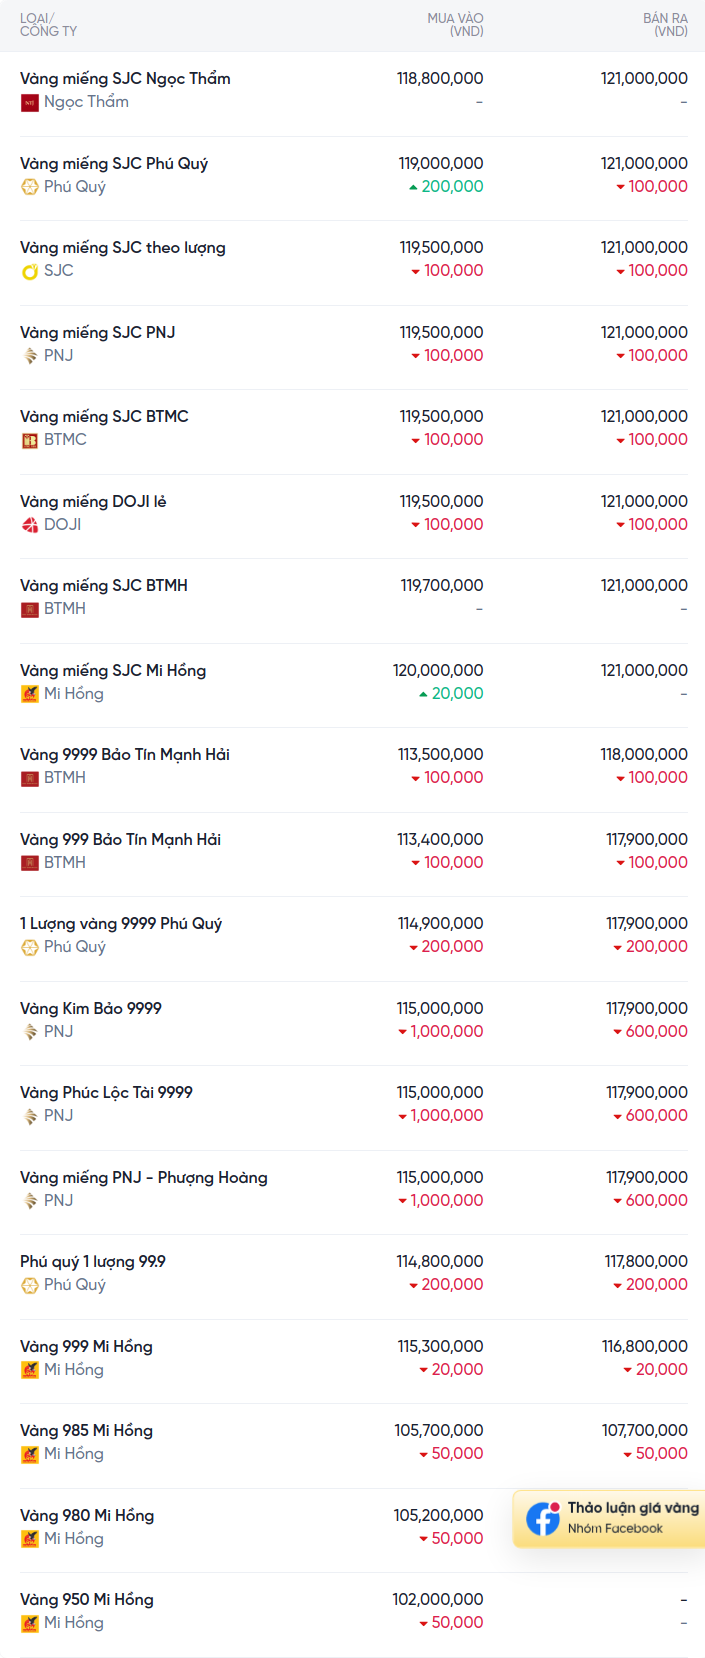This screenshot has width=705, height=1658.
Task: Click the Ngọc Thẩm company logo icon
Action: (x=30, y=102)
